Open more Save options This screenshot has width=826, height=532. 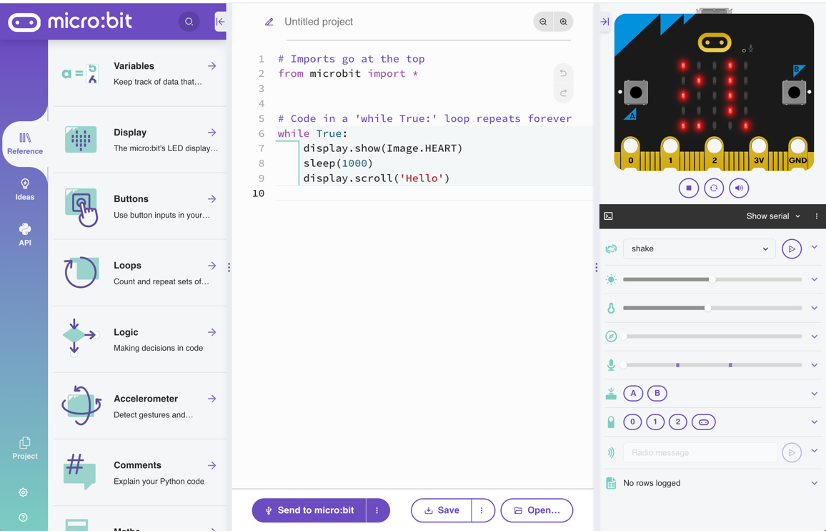(482, 510)
